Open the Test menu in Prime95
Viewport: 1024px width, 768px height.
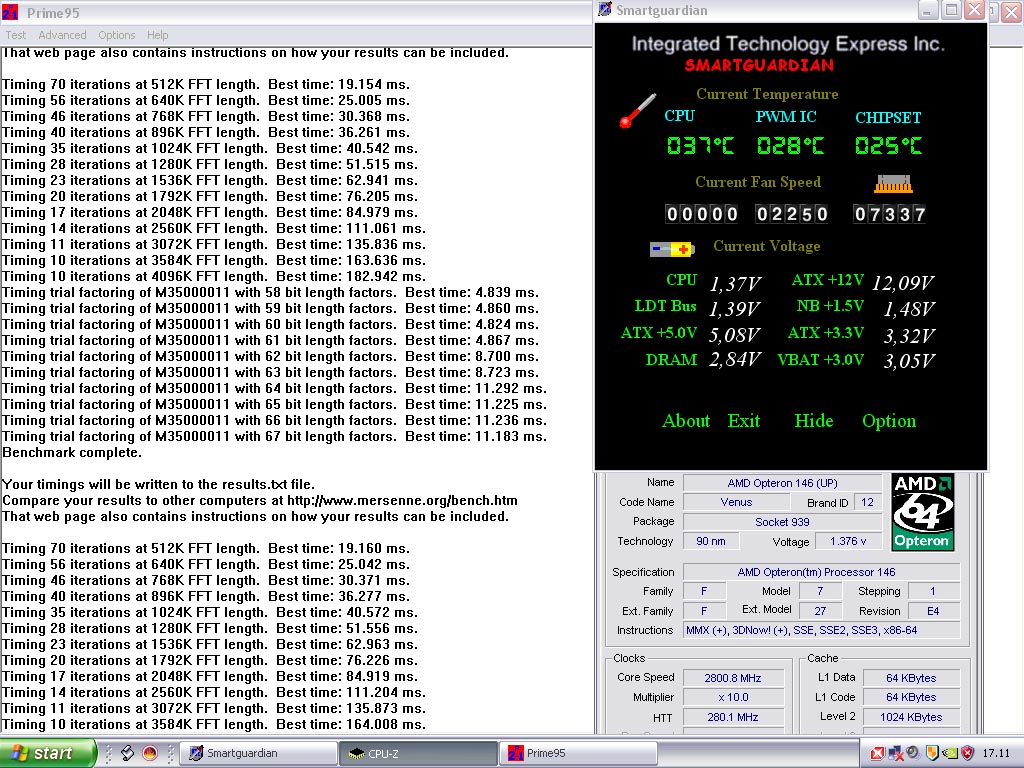pyautogui.click(x=16, y=35)
